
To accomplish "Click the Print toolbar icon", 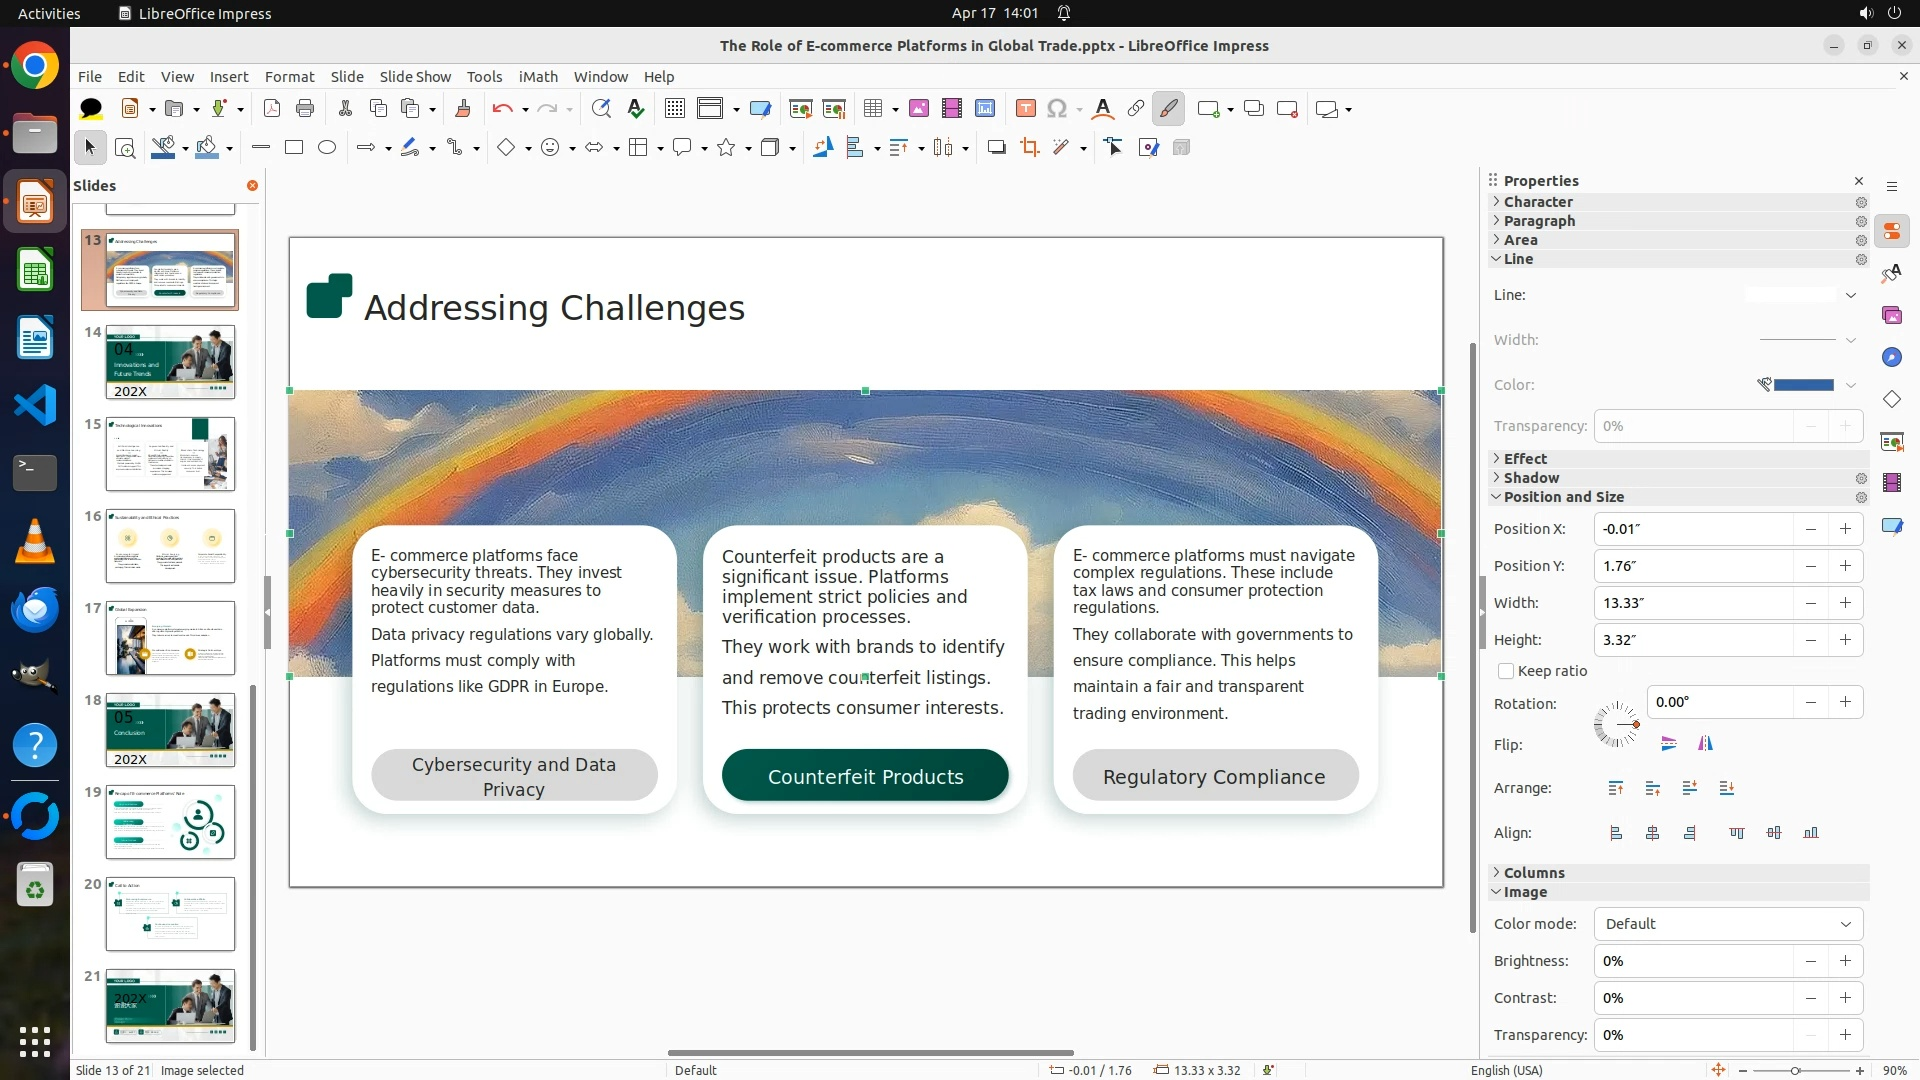I will click(305, 109).
